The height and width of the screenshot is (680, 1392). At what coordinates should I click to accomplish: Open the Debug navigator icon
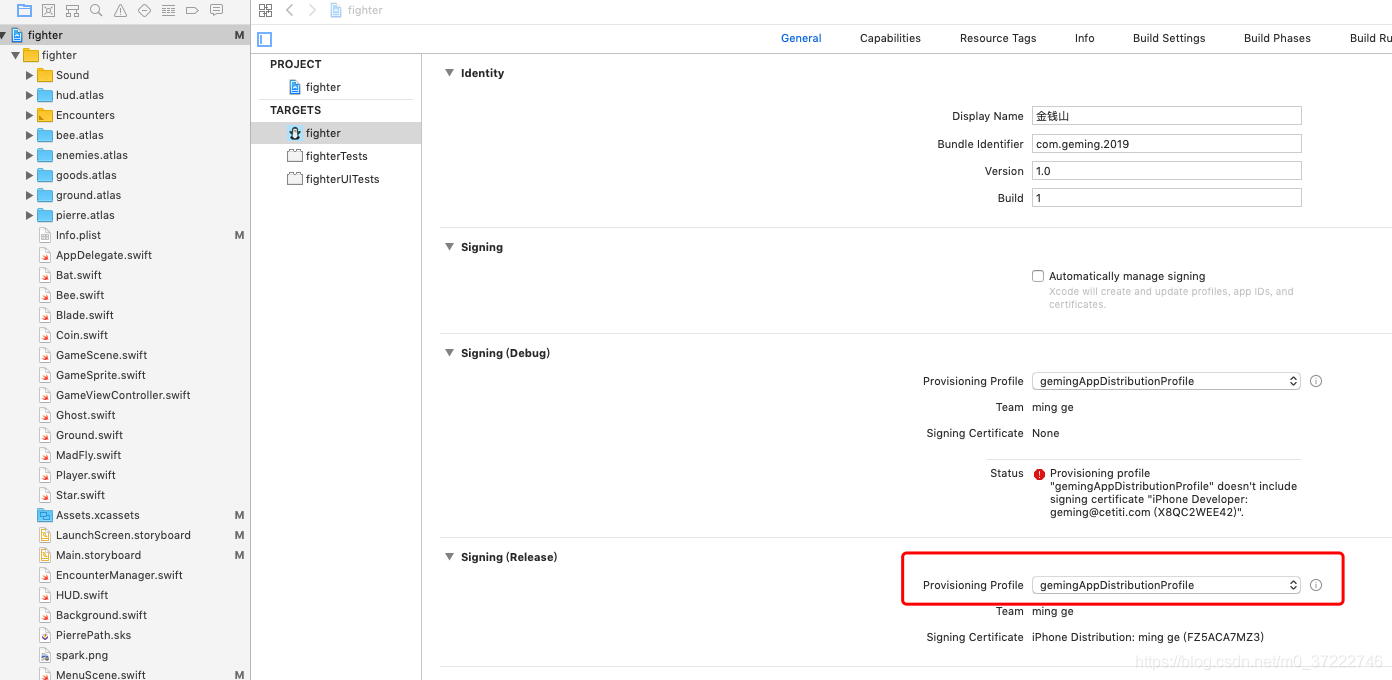pyautogui.click(x=168, y=10)
